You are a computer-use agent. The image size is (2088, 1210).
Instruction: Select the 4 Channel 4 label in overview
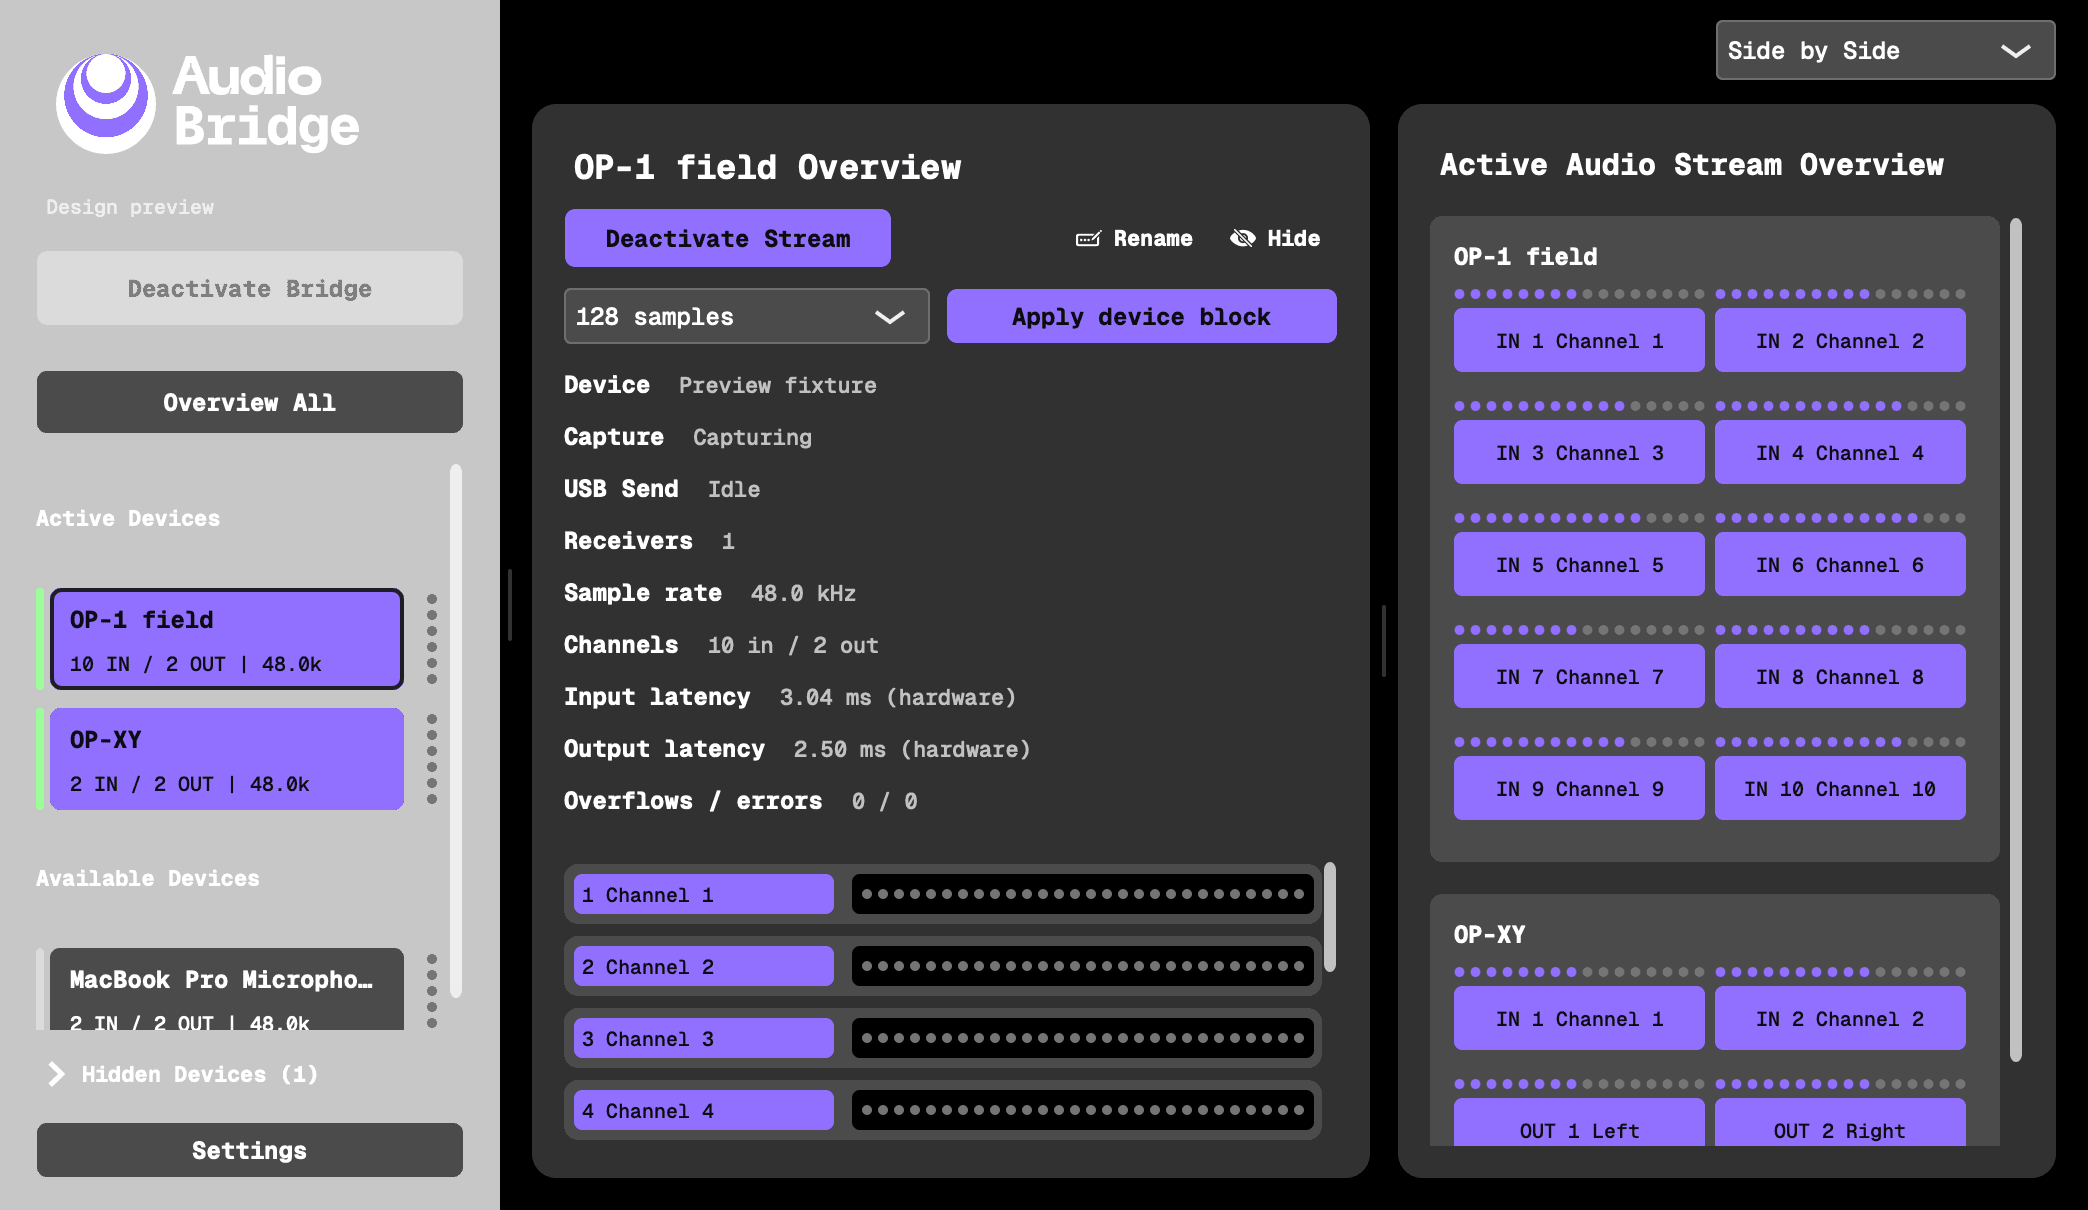tap(704, 1110)
